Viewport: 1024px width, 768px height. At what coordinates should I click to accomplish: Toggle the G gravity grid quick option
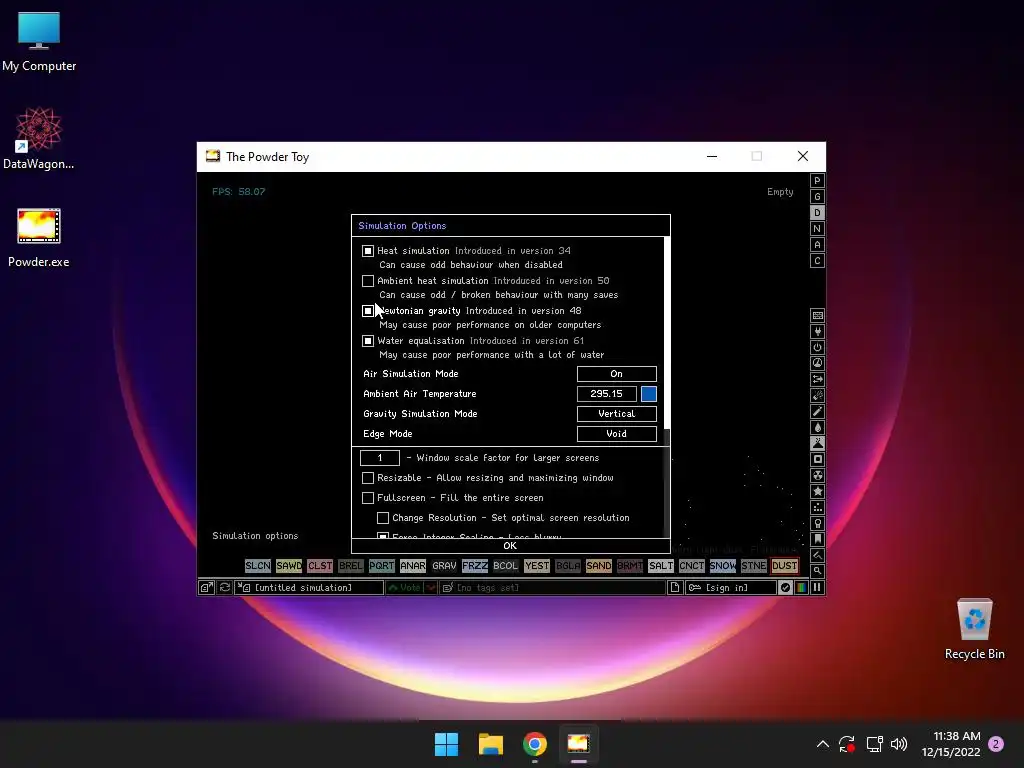pyautogui.click(x=817, y=197)
